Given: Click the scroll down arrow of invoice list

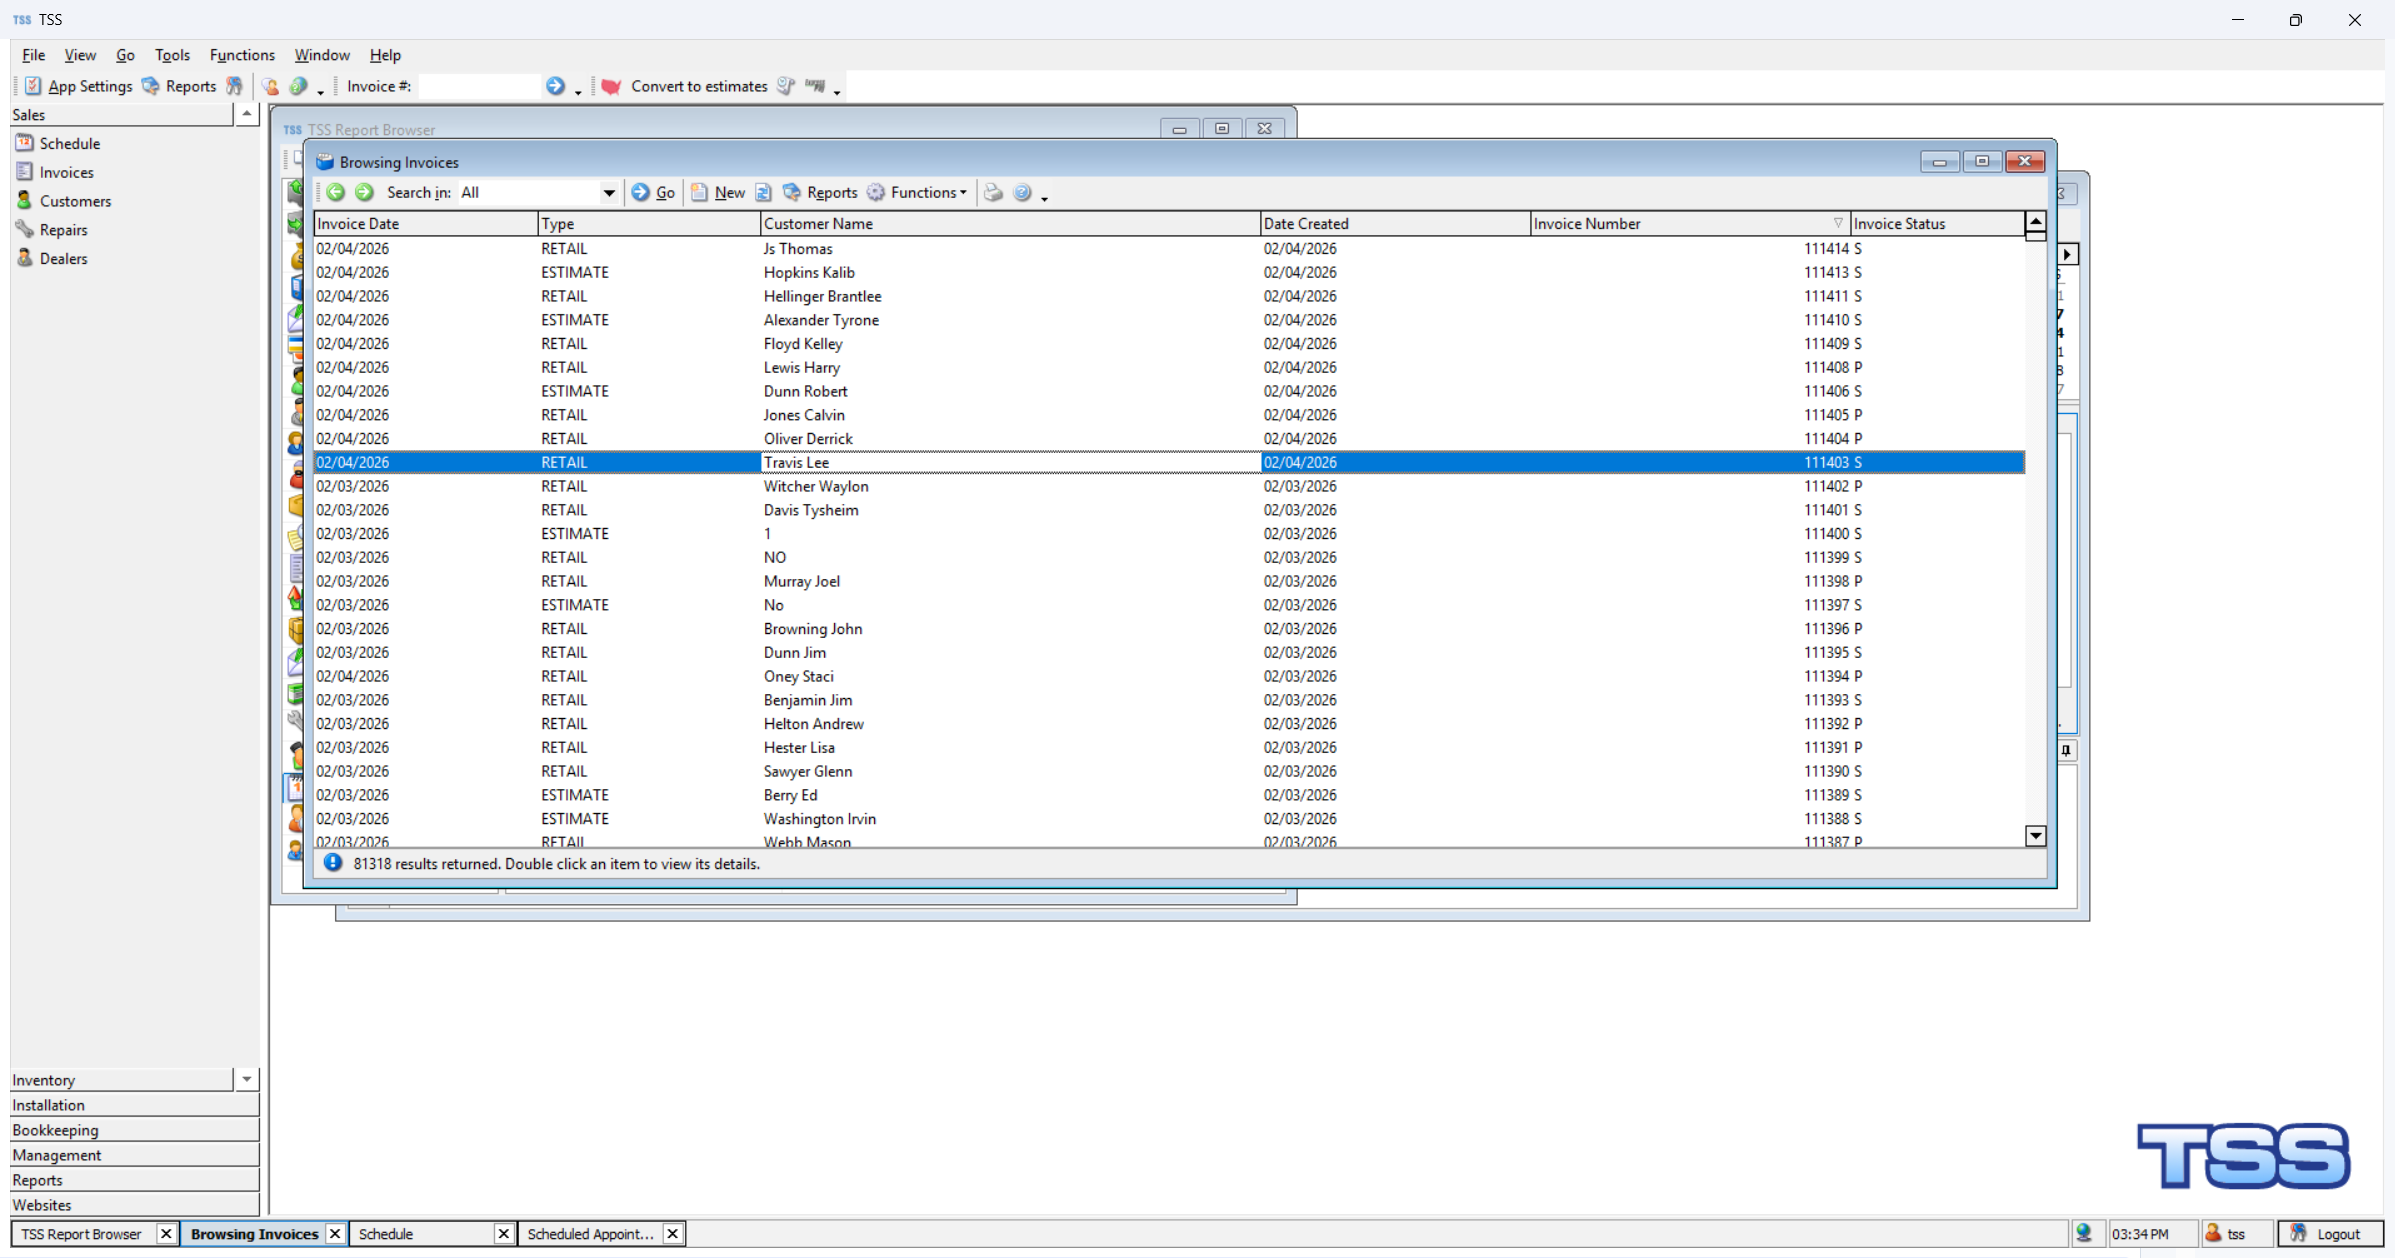Looking at the screenshot, I should pyautogui.click(x=2035, y=836).
